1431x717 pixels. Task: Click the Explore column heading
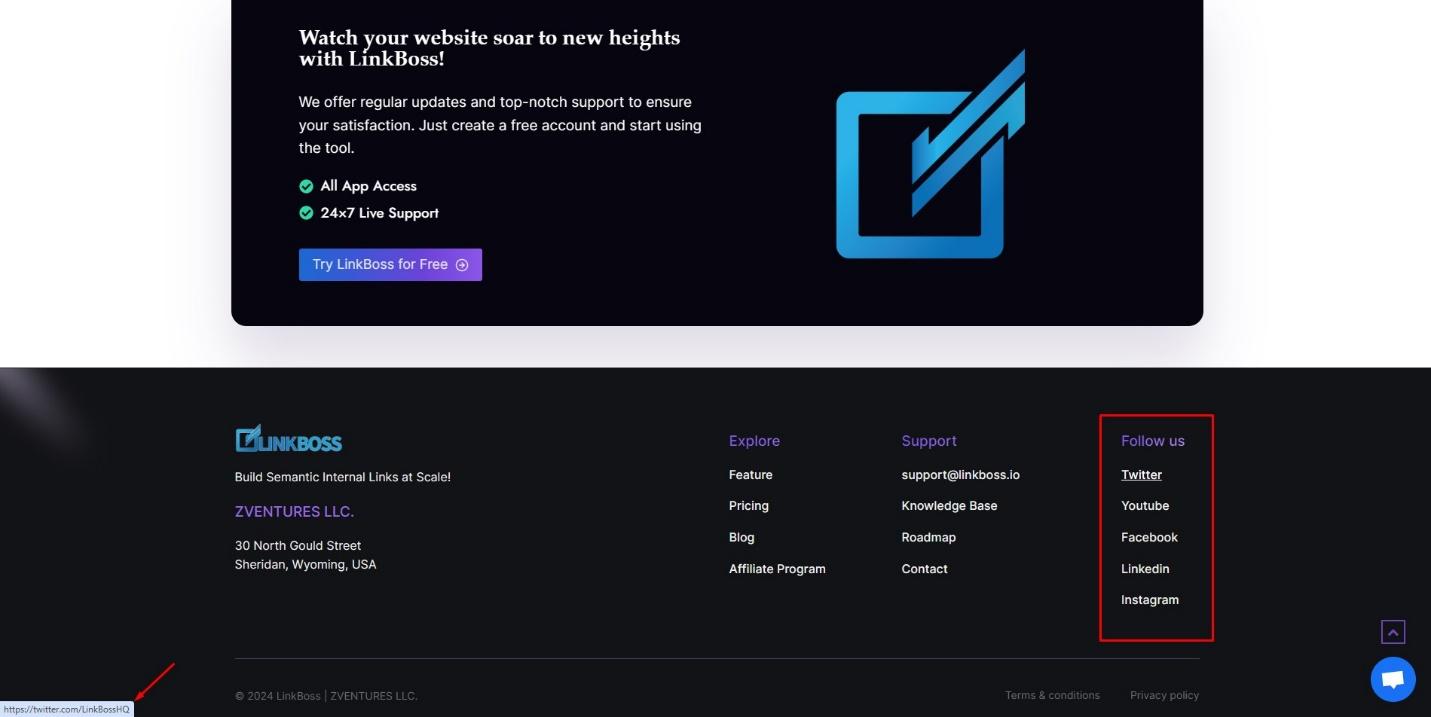tap(754, 441)
